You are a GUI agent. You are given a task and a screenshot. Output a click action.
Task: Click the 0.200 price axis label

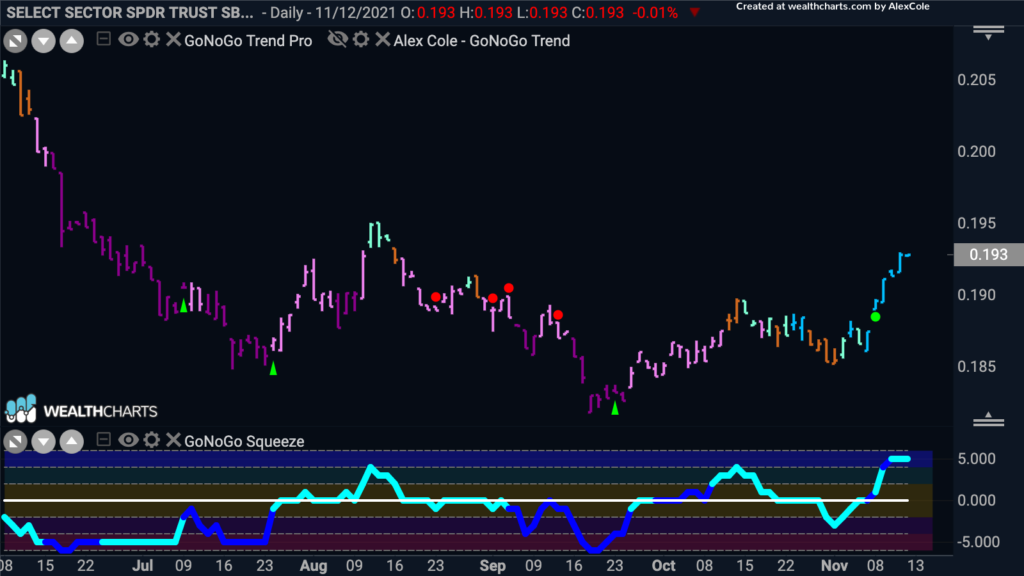(x=976, y=152)
